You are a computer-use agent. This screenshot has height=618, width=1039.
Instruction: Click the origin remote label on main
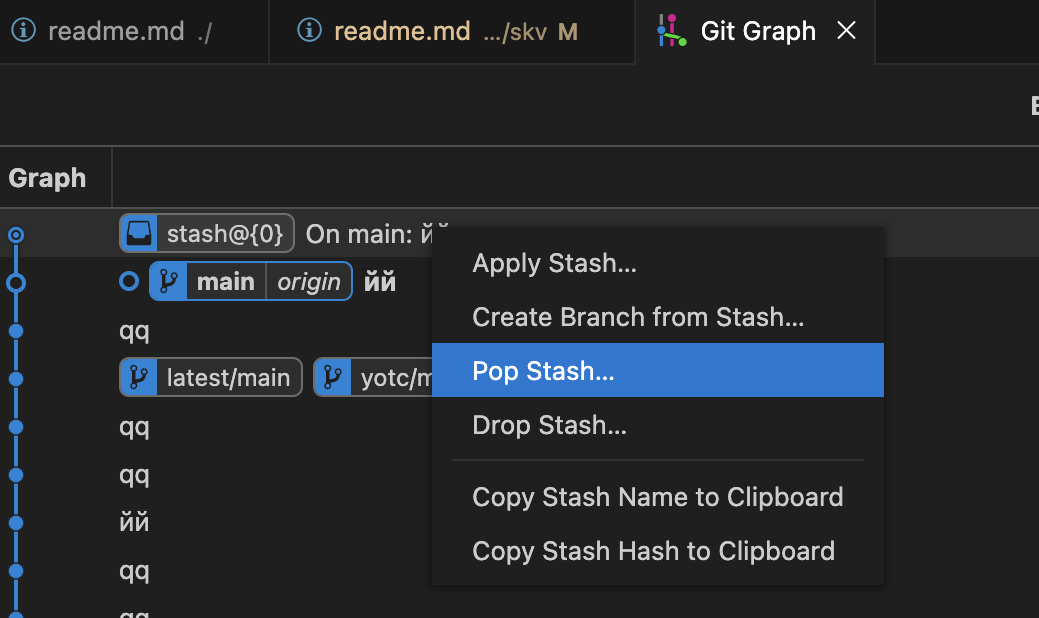309,282
